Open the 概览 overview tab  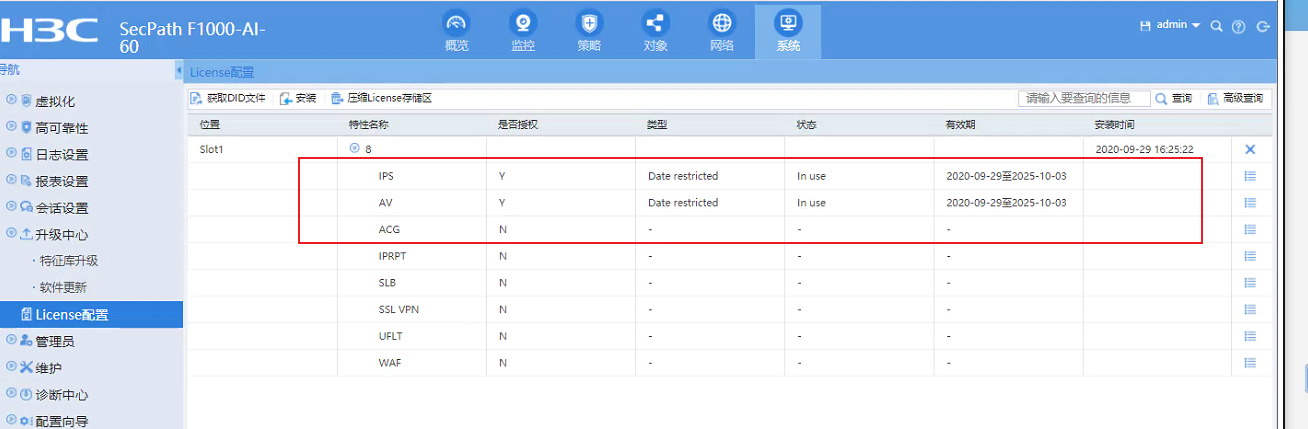pyautogui.click(x=456, y=32)
